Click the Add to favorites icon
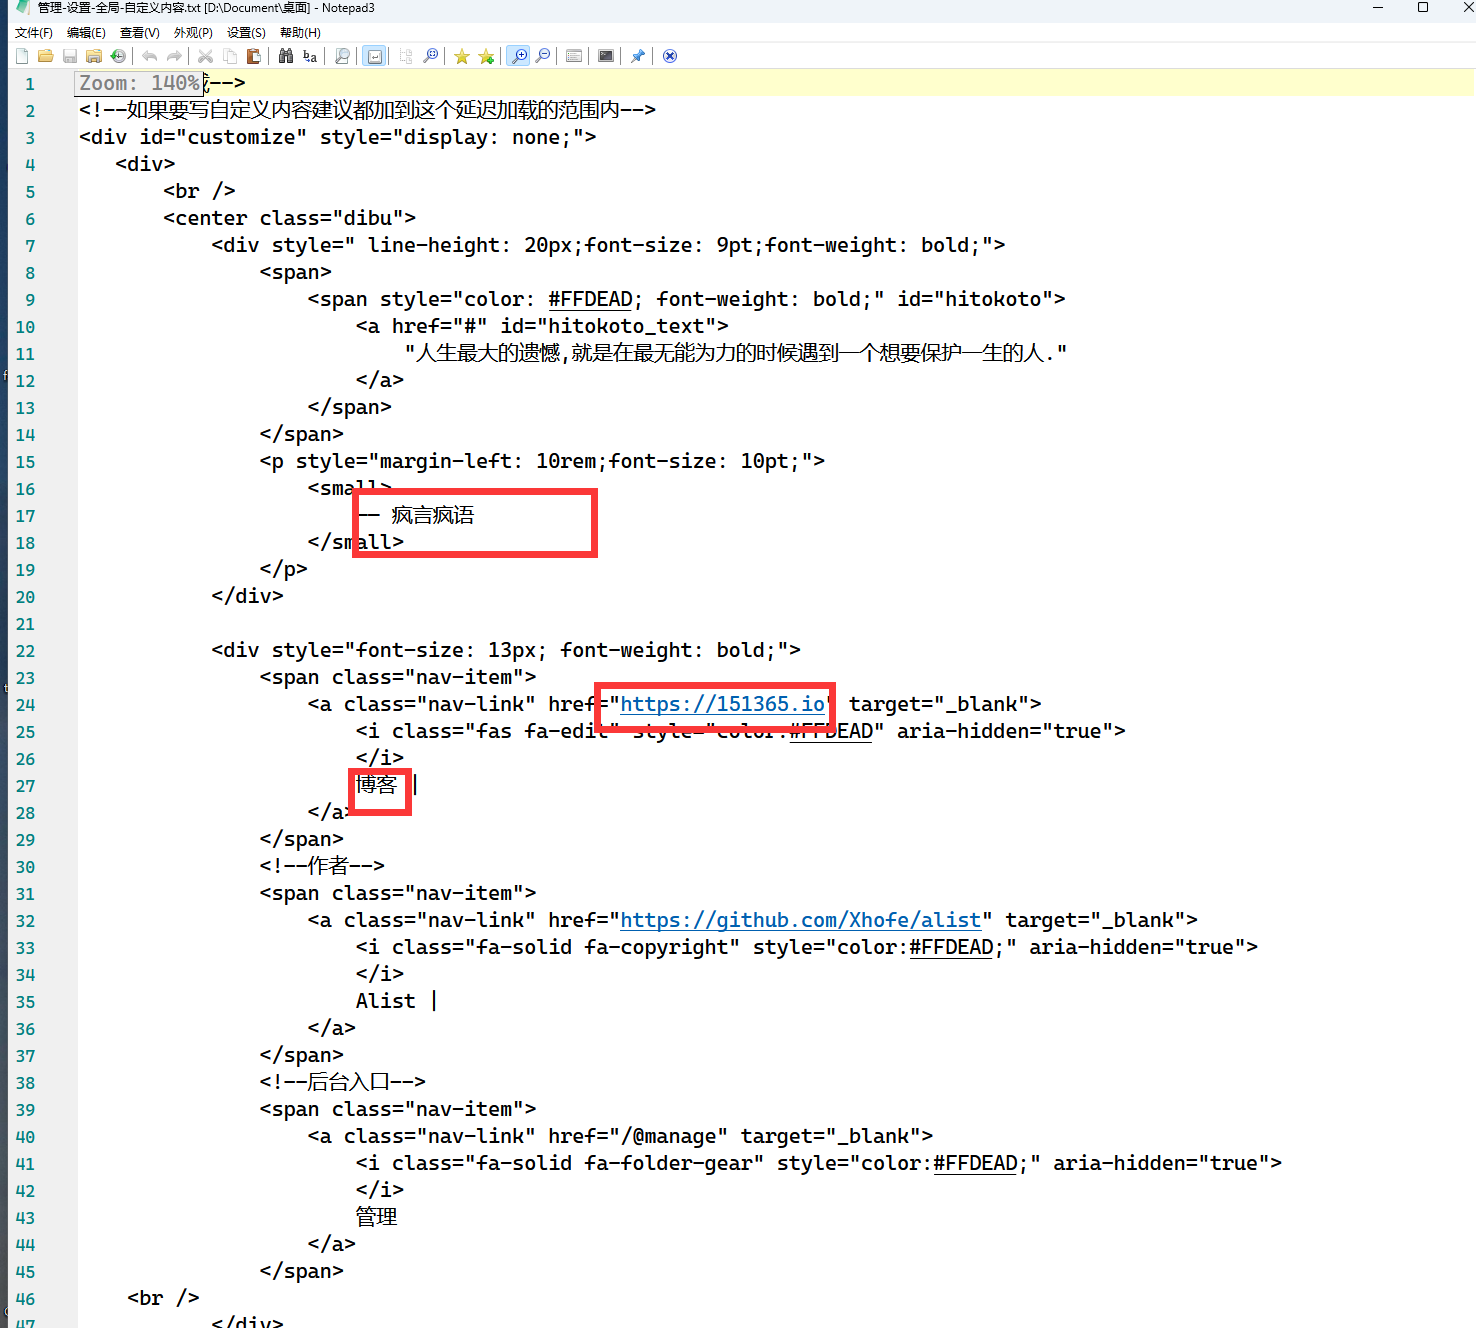1476x1328 pixels. (x=486, y=56)
